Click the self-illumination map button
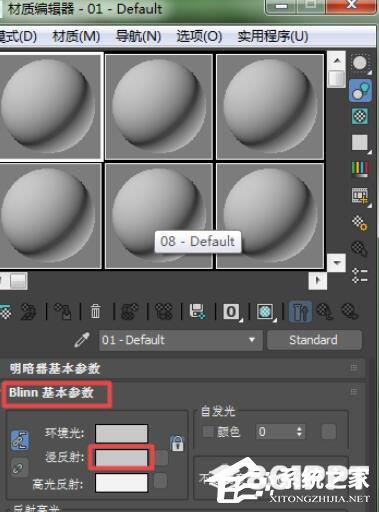This screenshot has height=512, width=379. (x=328, y=432)
